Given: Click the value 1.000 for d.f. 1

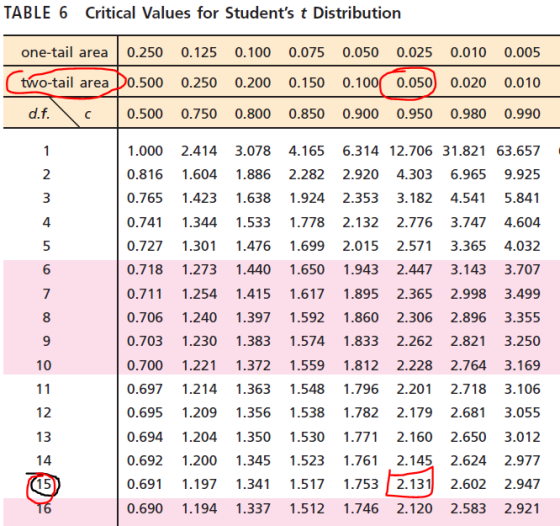Looking at the screenshot, I should coord(145,151).
